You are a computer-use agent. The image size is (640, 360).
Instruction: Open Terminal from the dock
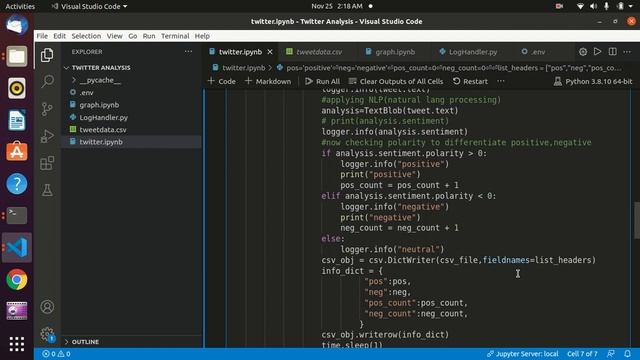17,215
